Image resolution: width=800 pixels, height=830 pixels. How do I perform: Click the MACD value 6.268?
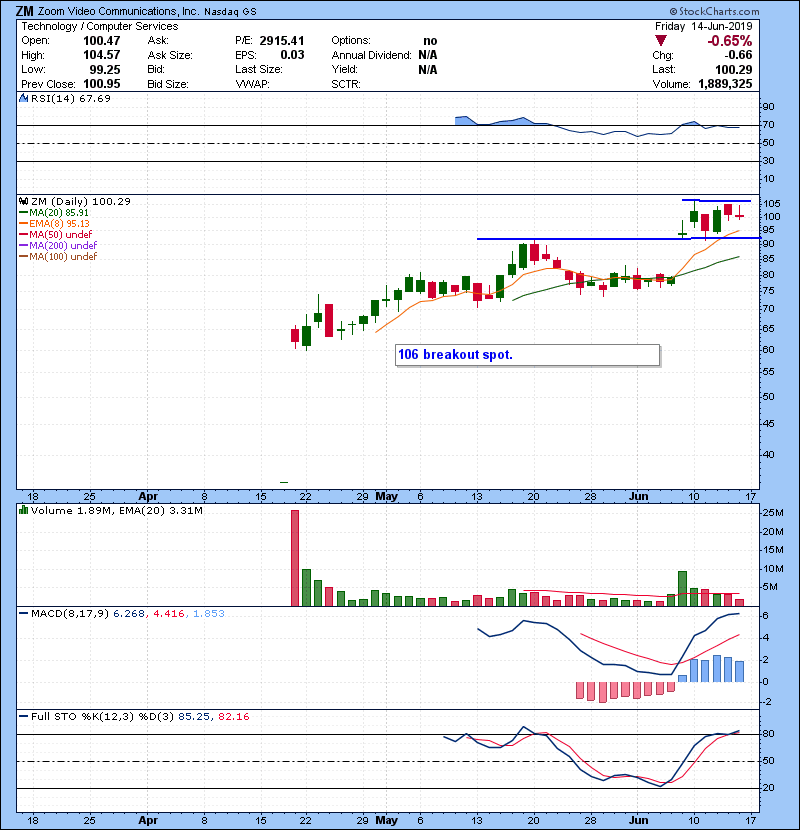129,614
